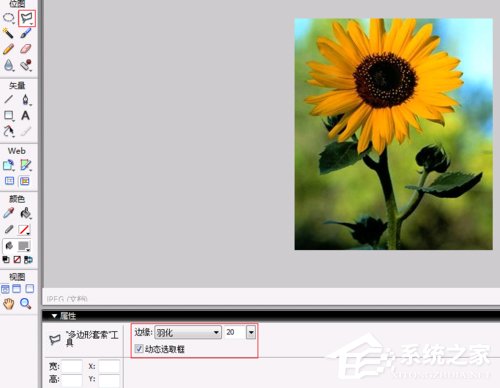
Task: Click the stroke color pencil icon
Action: [x=9, y=229]
